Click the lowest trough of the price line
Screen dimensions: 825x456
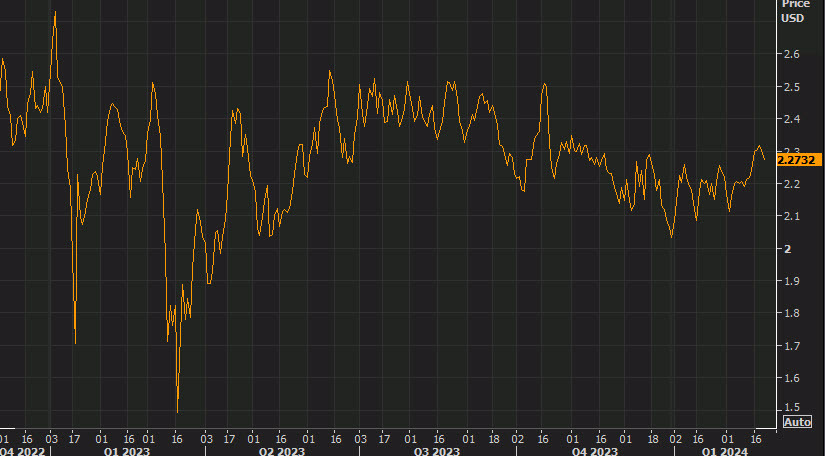tap(177, 411)
